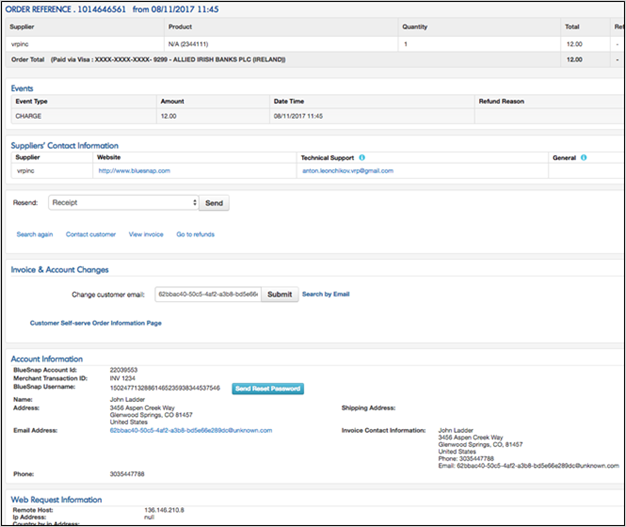
Task: Go to refunds via the link
Action: click(x=195, y=234)
